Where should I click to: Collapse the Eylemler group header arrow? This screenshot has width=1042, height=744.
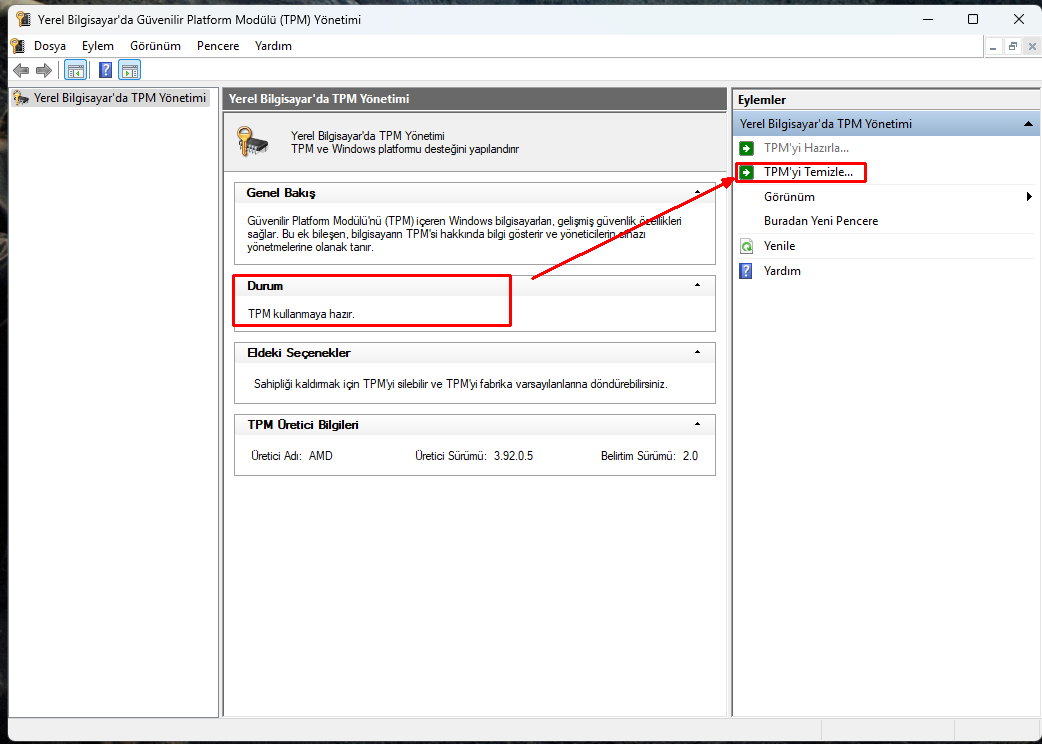(1028, 124)
